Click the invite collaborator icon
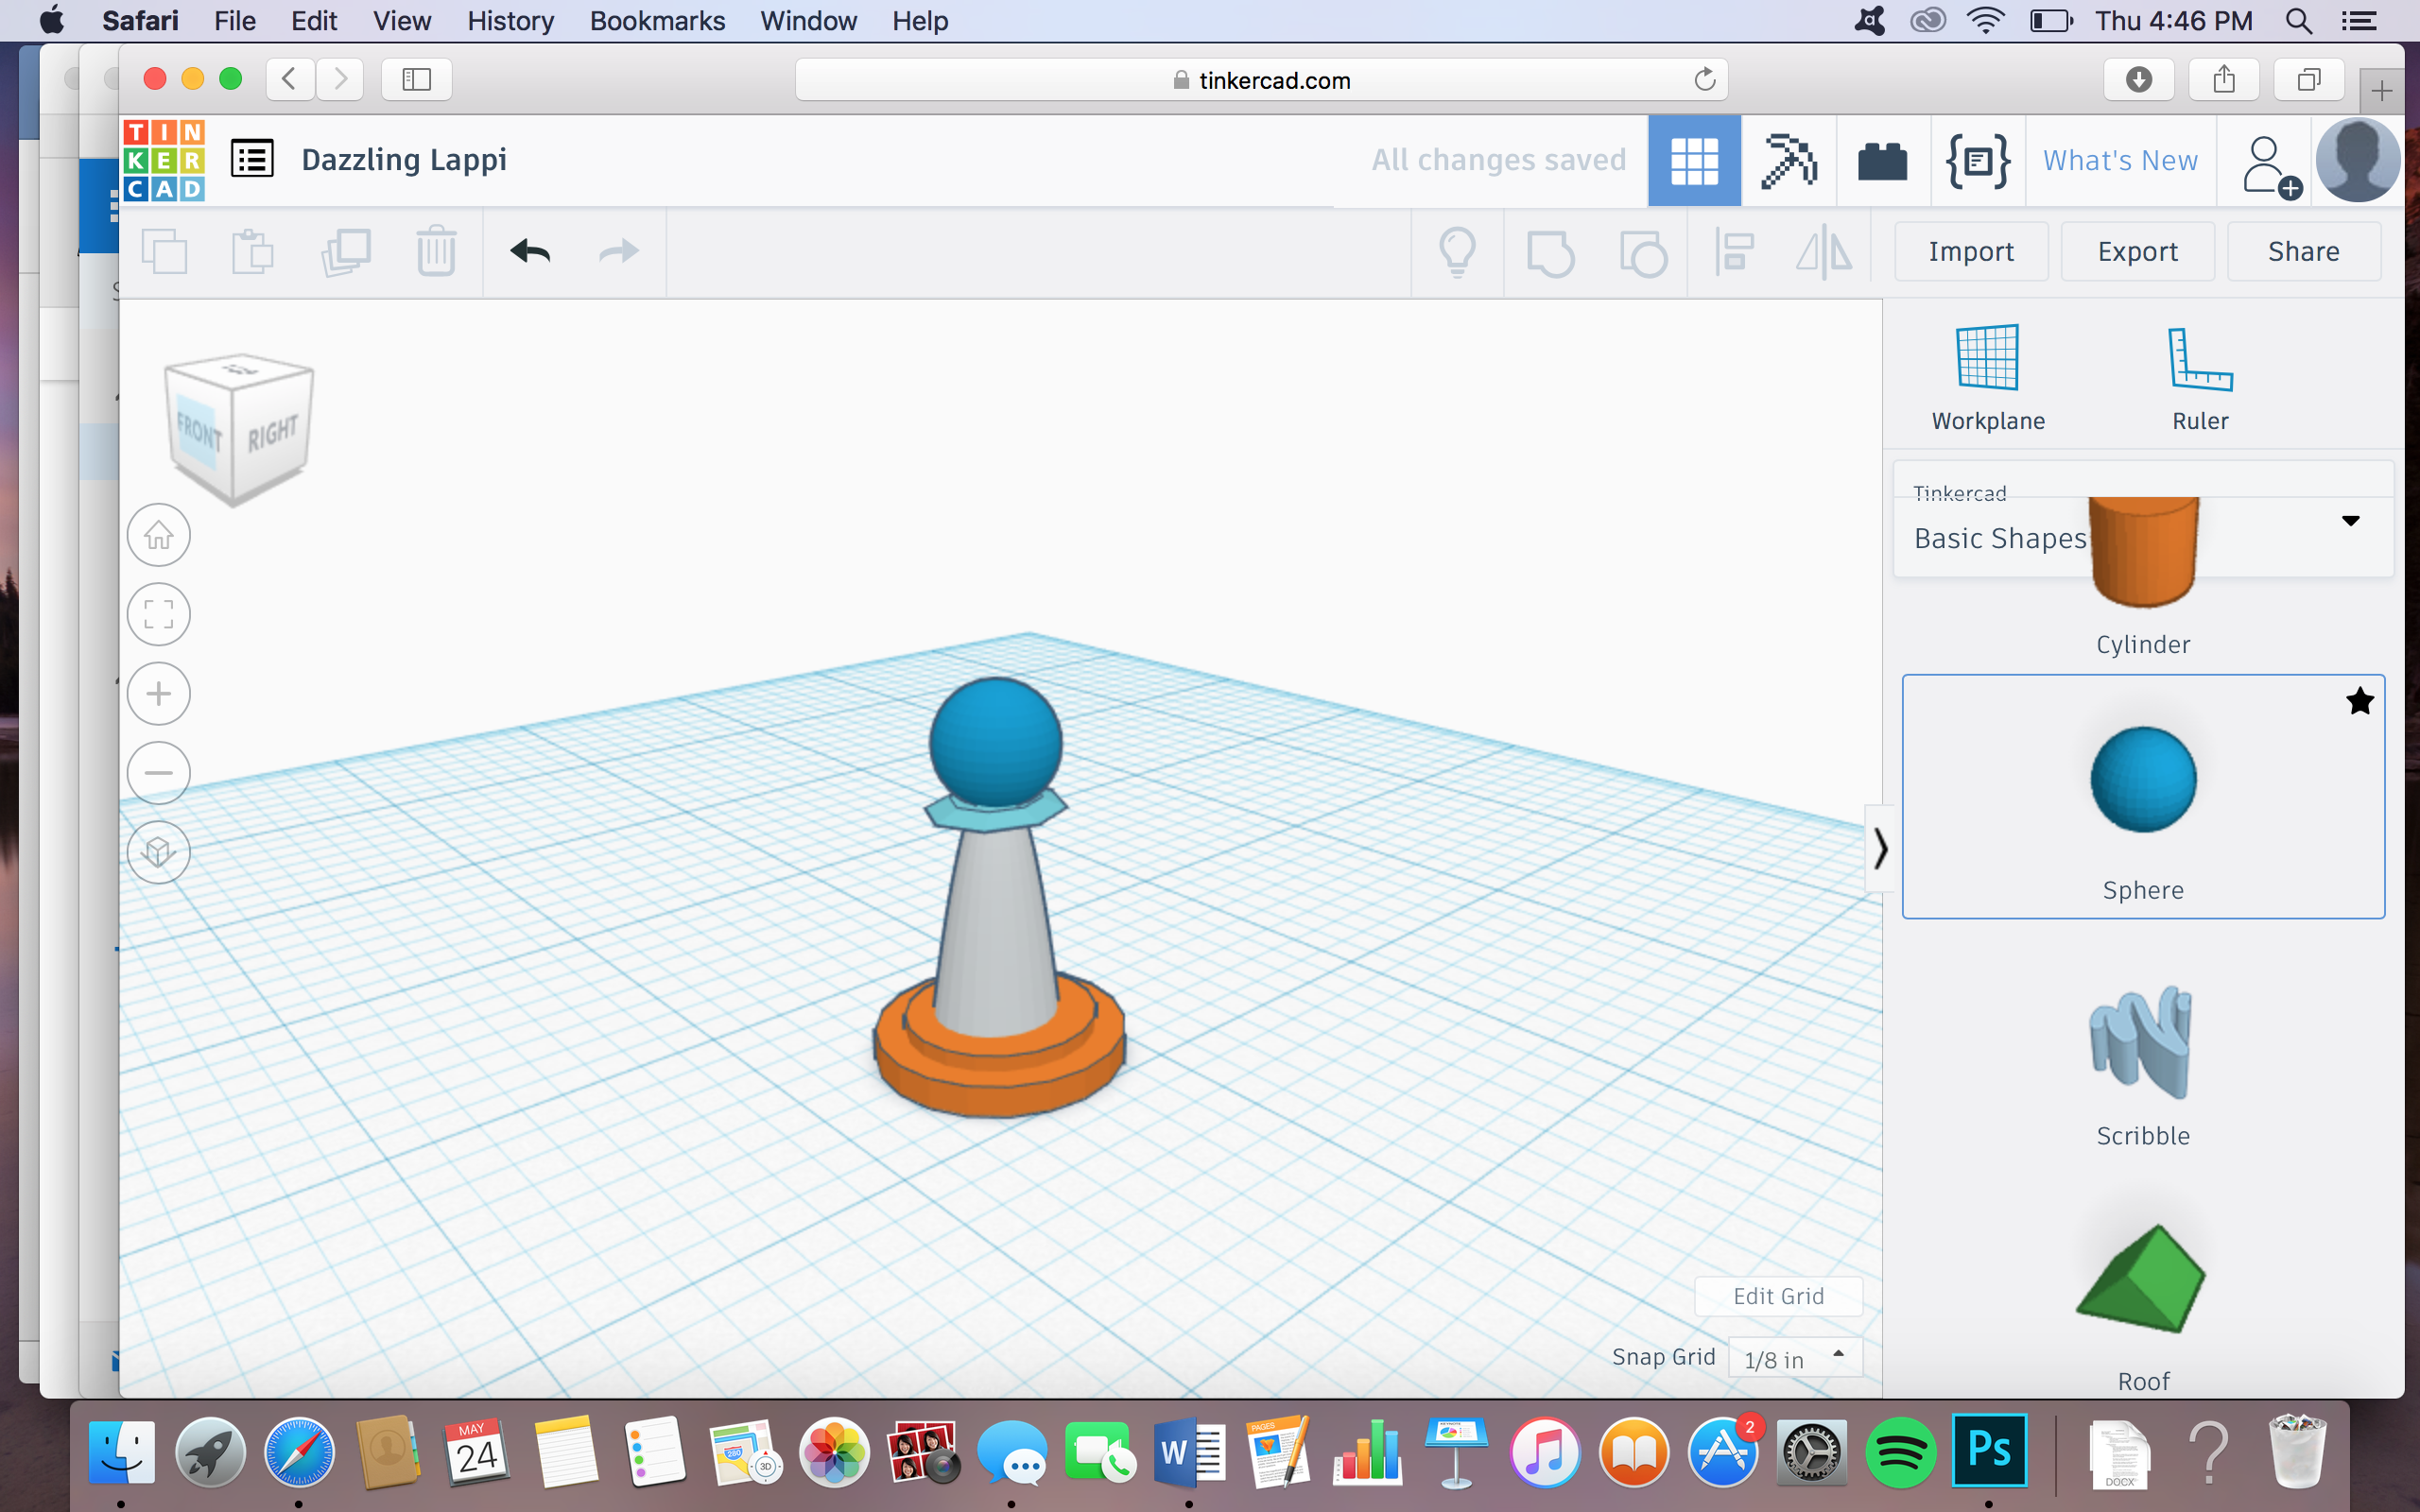The image size is (2420, 1512). coord(2270,165)
